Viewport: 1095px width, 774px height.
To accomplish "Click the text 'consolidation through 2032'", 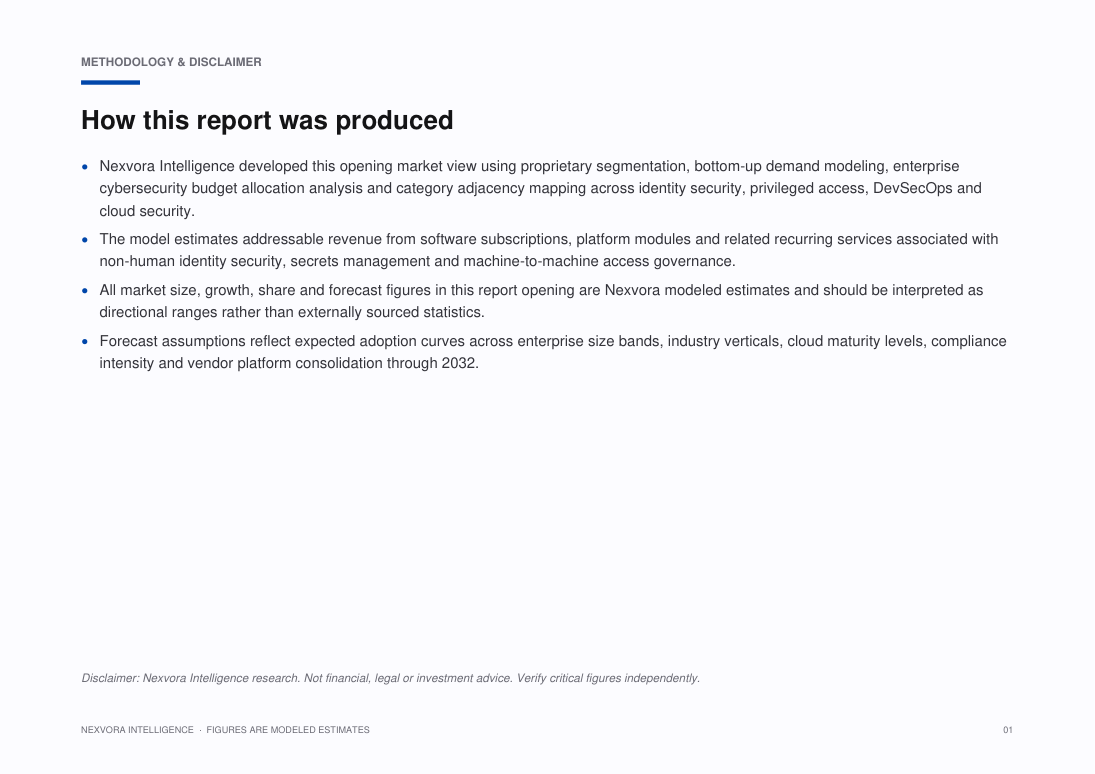I will (385, 363).
